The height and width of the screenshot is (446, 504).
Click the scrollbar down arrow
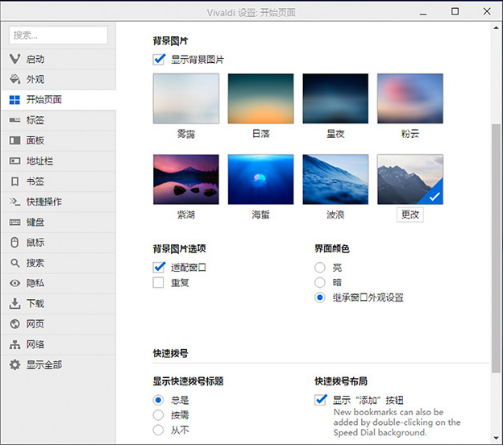click(496, 438)
